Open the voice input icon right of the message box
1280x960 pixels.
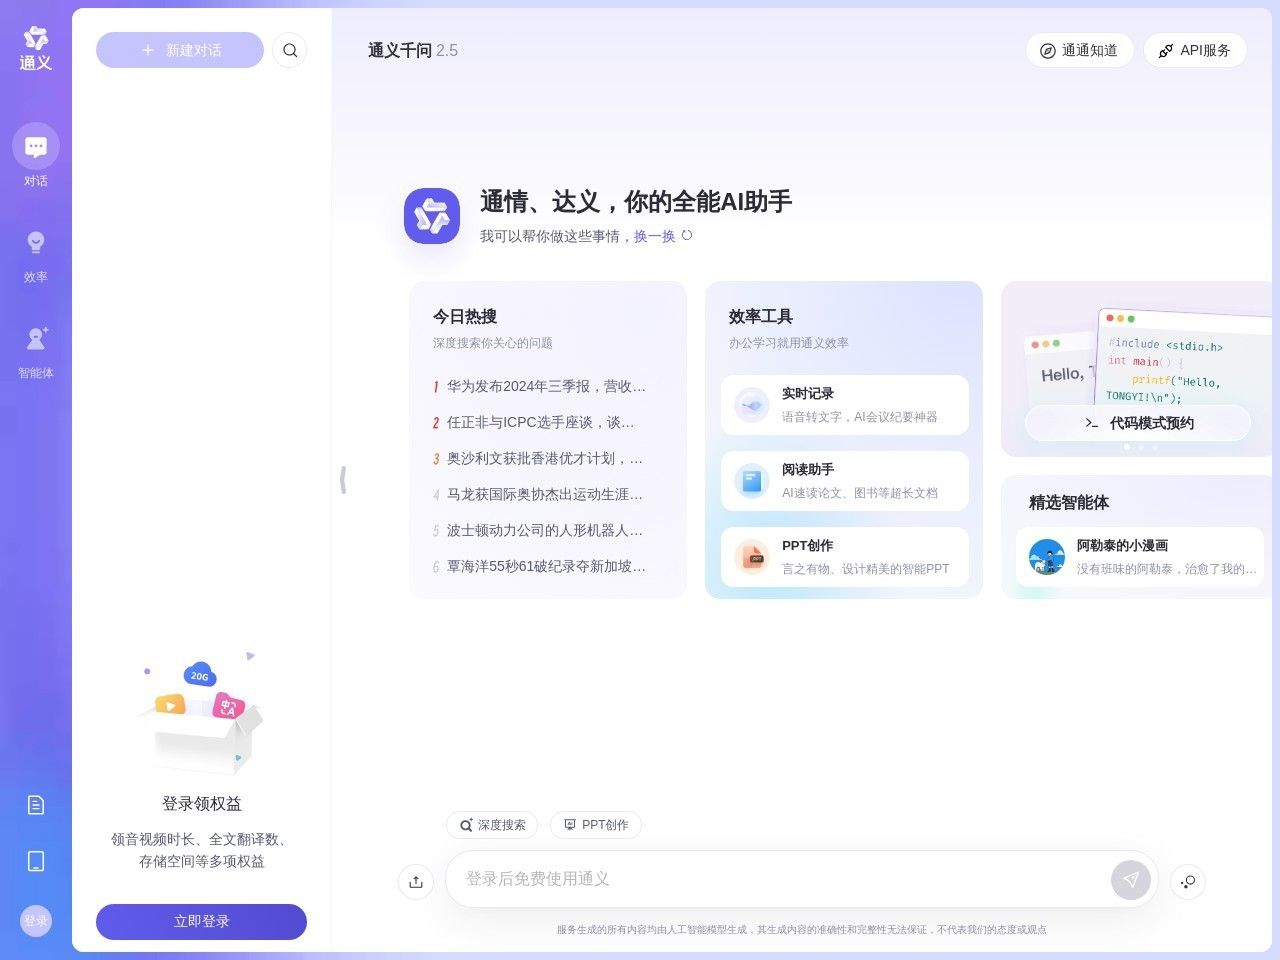pyautogui.click(x=1187, y=881)
